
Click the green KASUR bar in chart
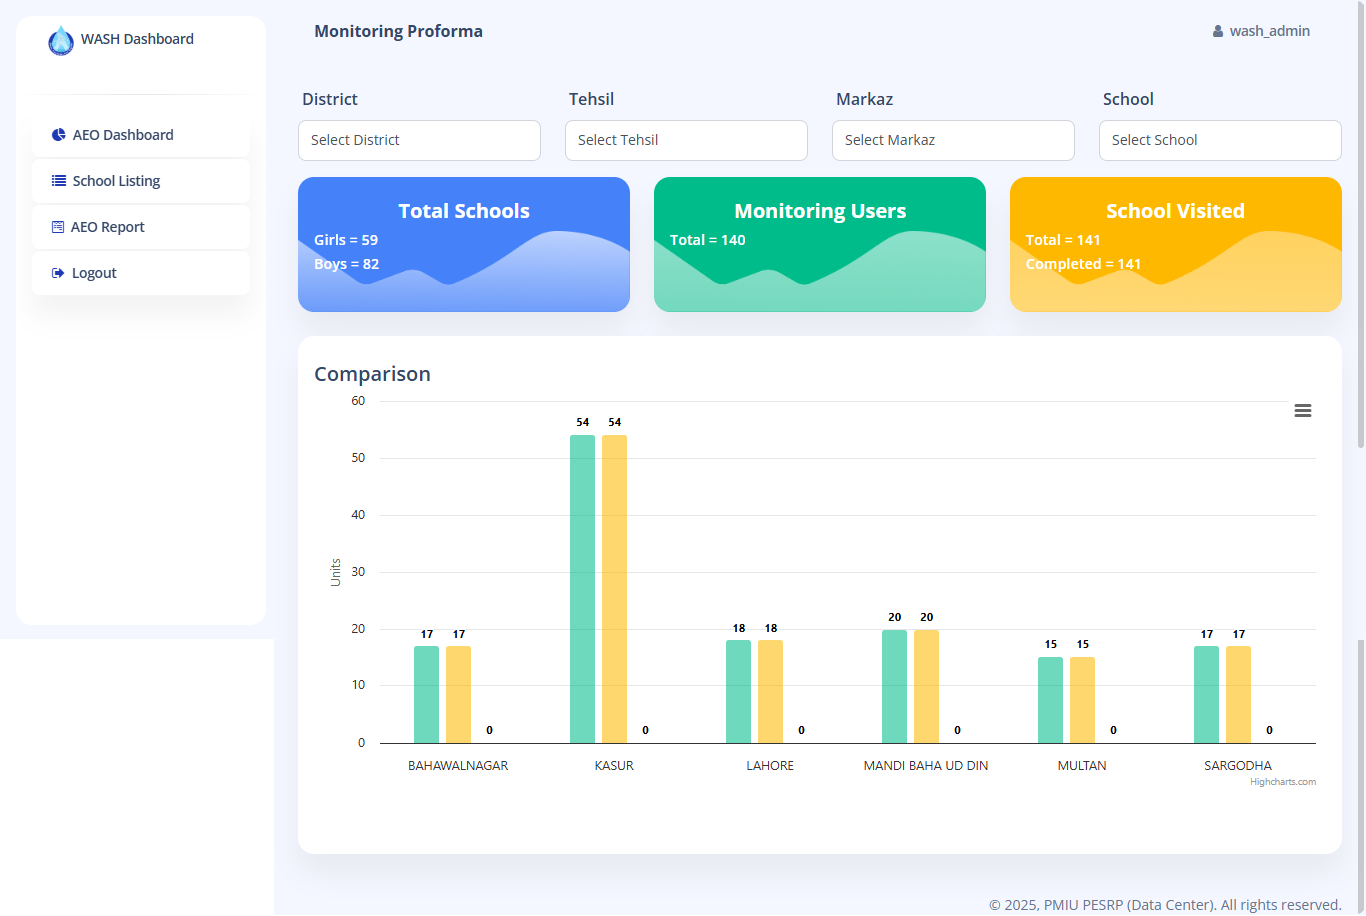pos(582,589)
